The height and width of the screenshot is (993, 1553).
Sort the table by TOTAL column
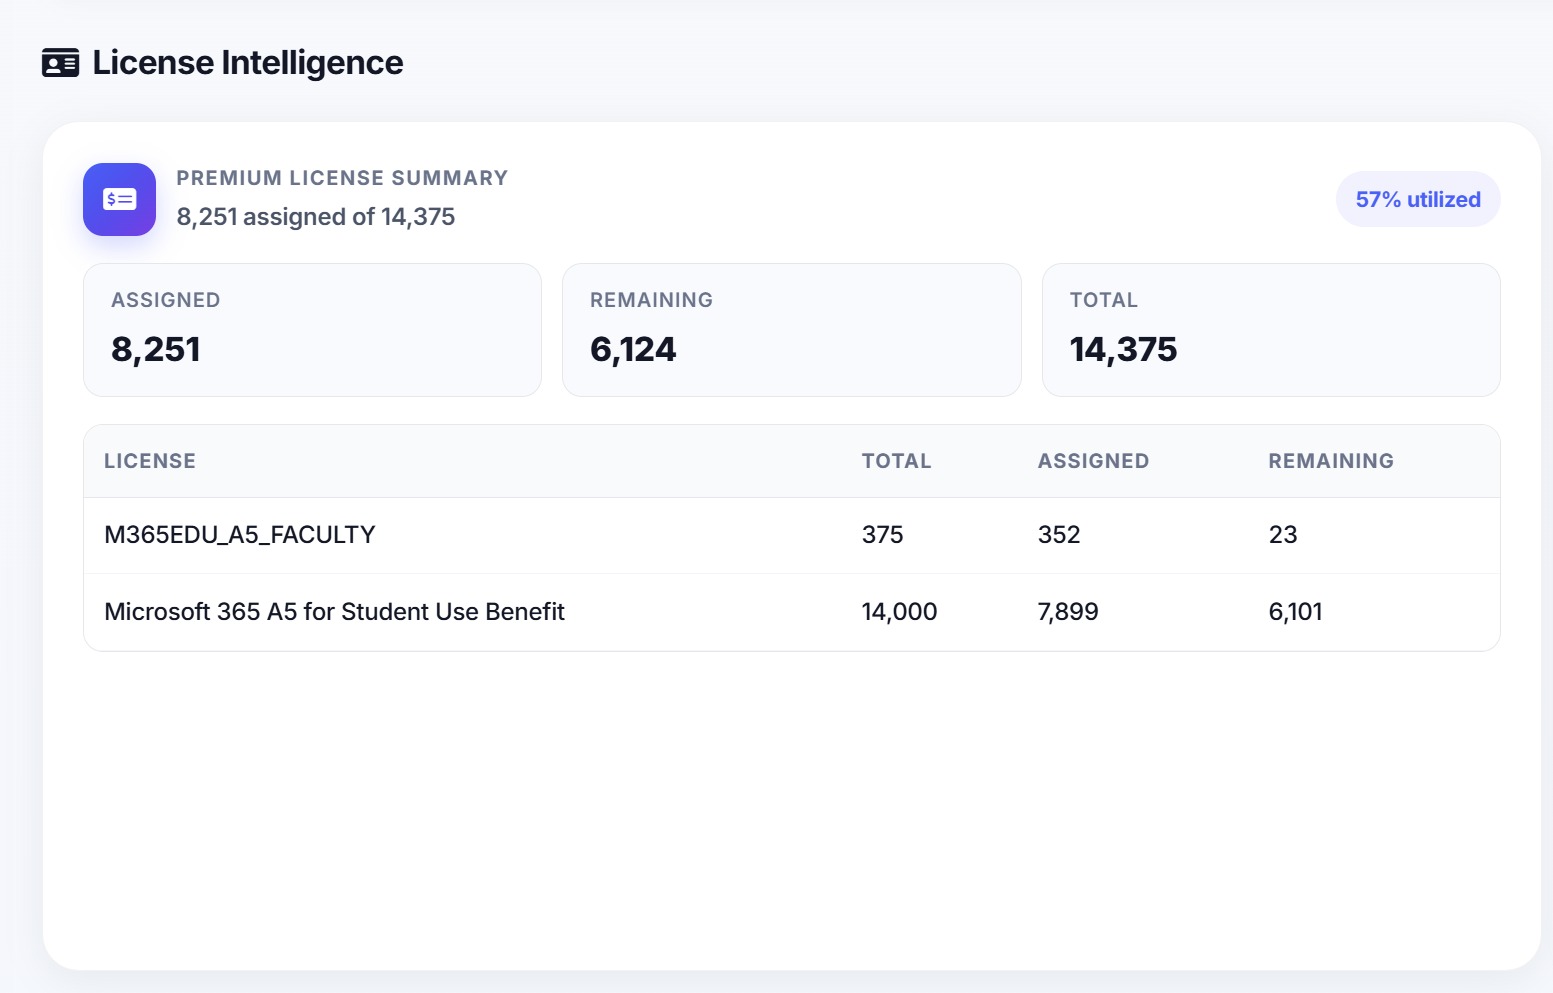(x=896, y=461)
